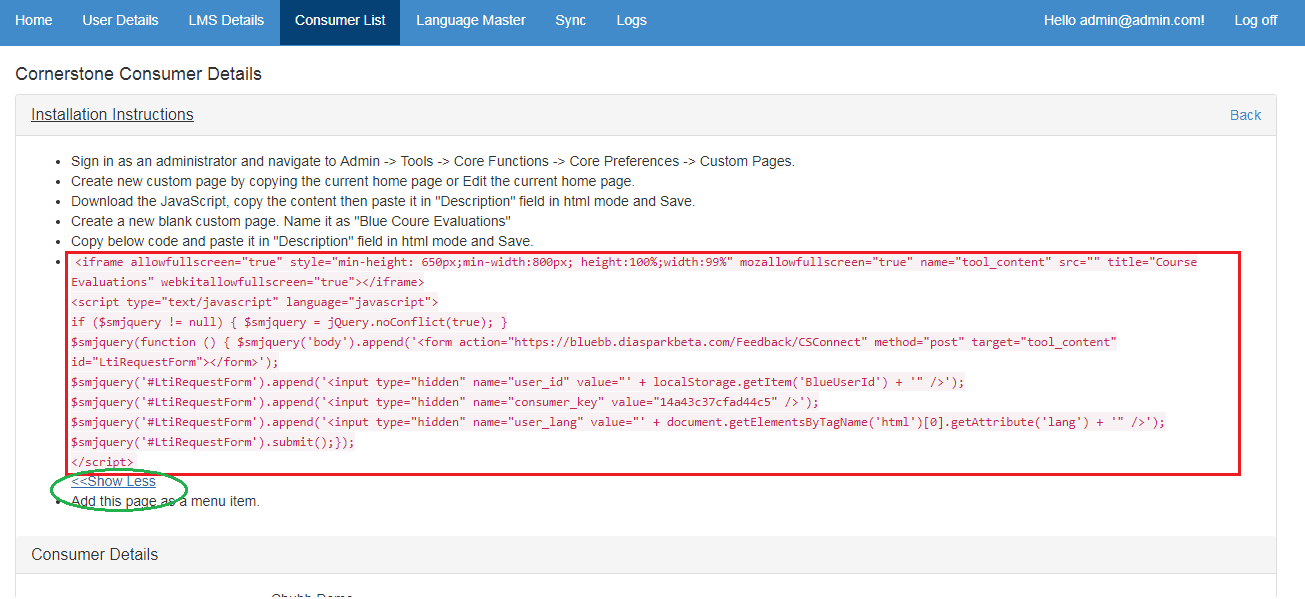Click the Consumer Details section header
This screenshot has height=599, width=1305.
(94, 554)
